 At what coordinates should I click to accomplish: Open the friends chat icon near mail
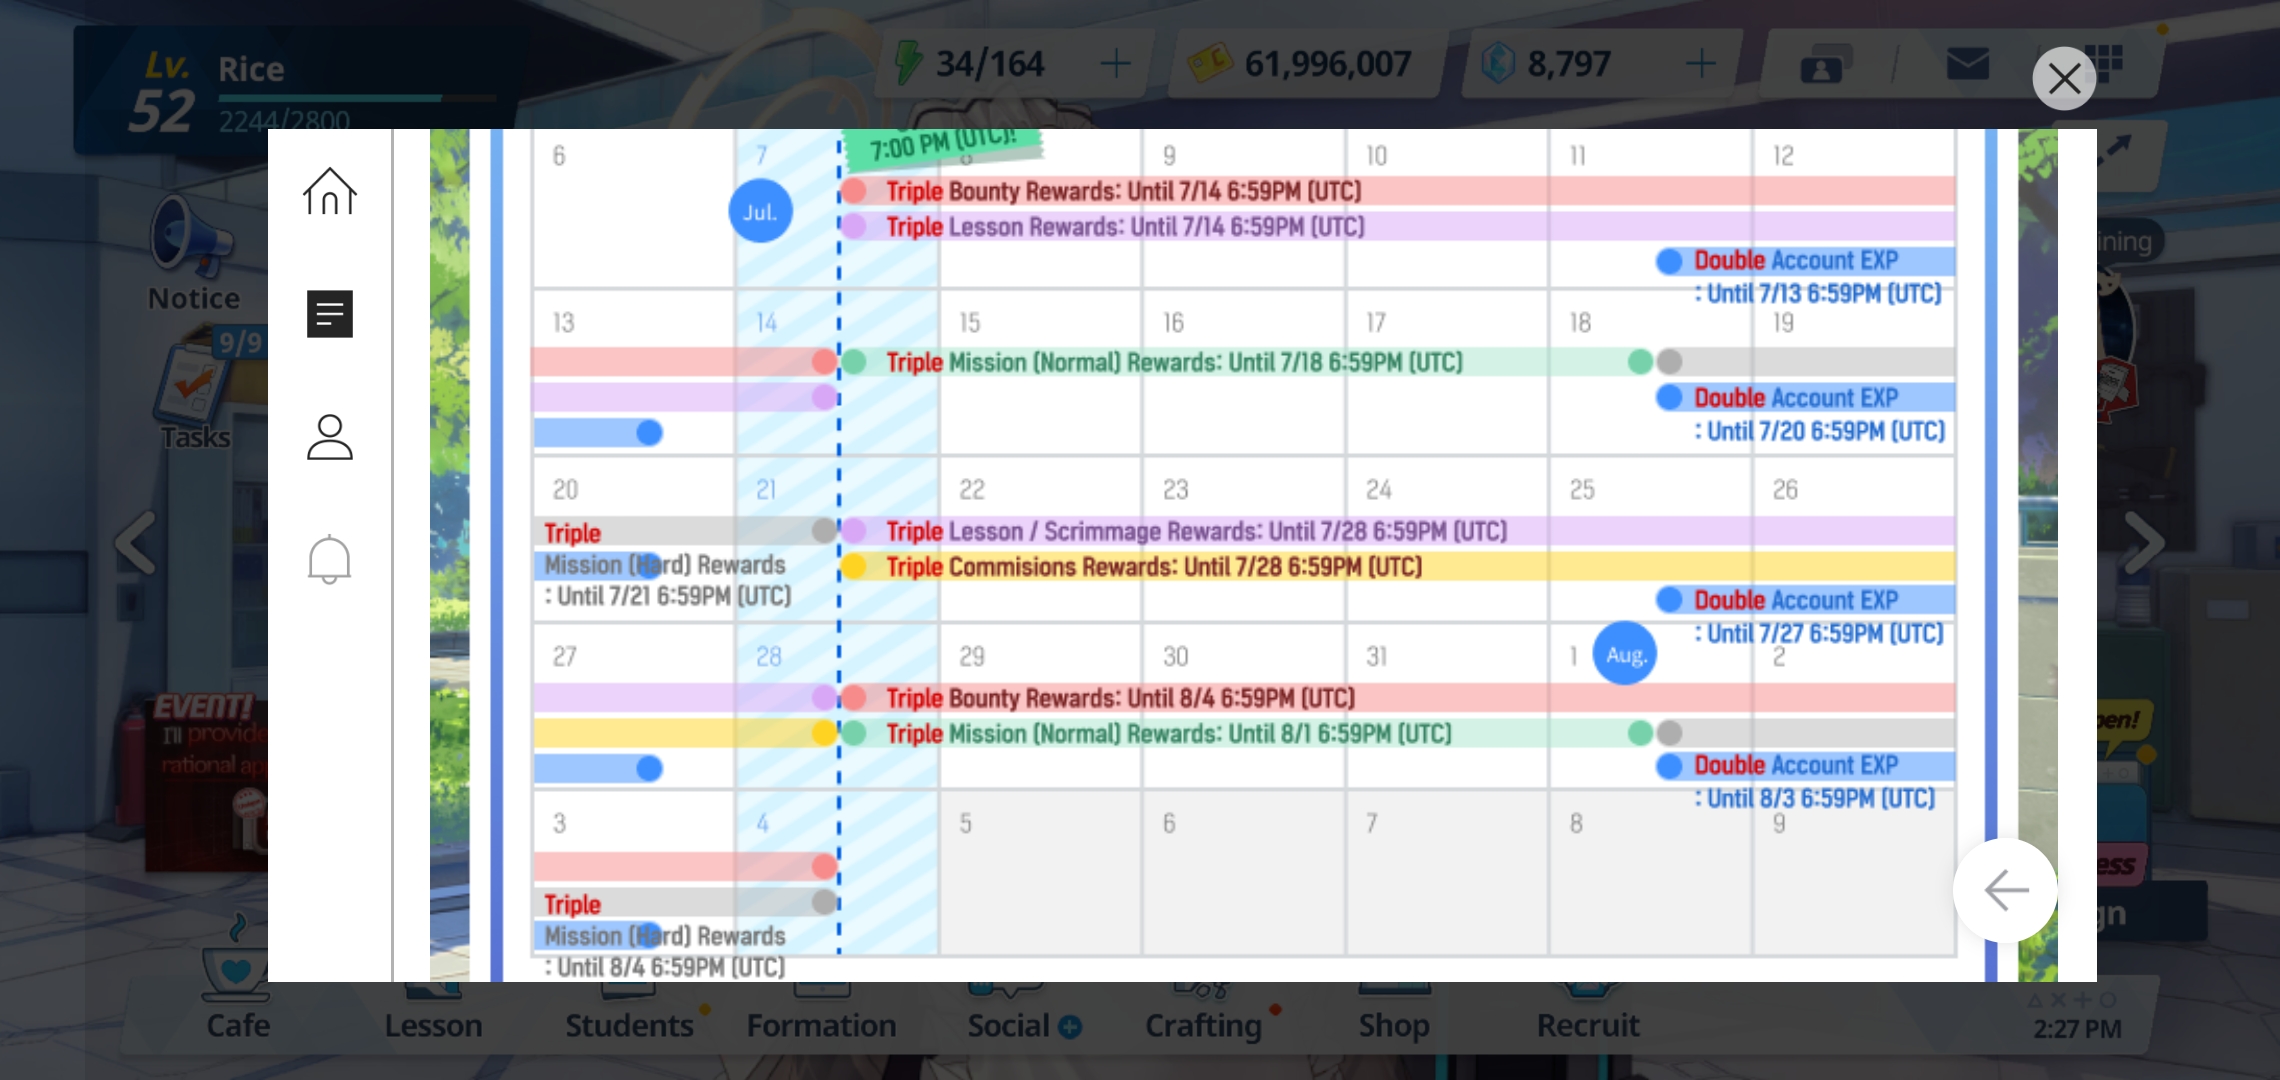[1825, 65]
